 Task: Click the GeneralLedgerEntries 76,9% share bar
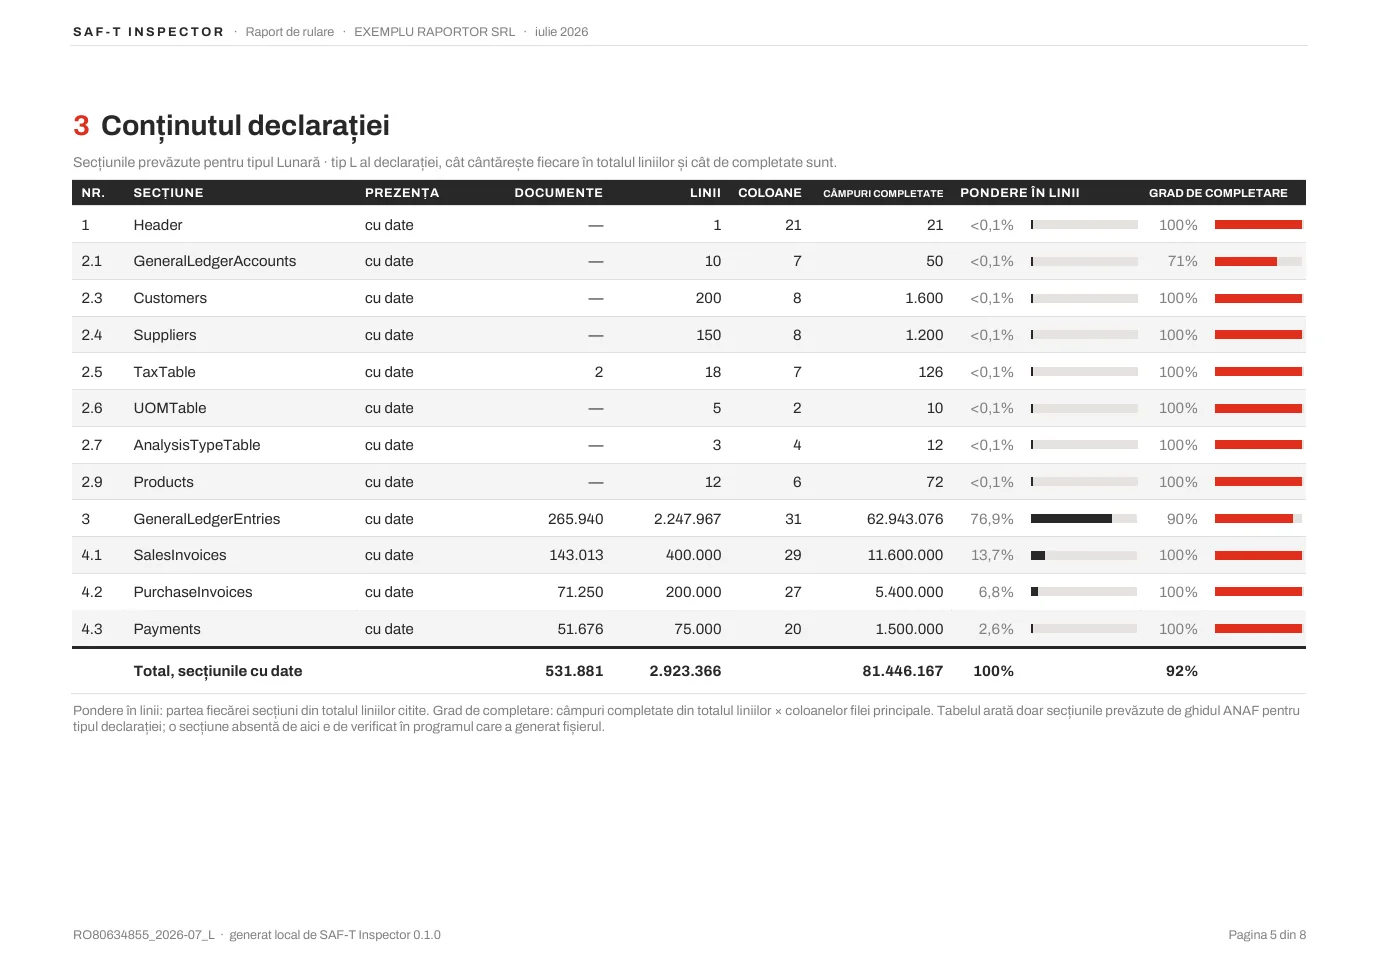(x=1084, y=519)
